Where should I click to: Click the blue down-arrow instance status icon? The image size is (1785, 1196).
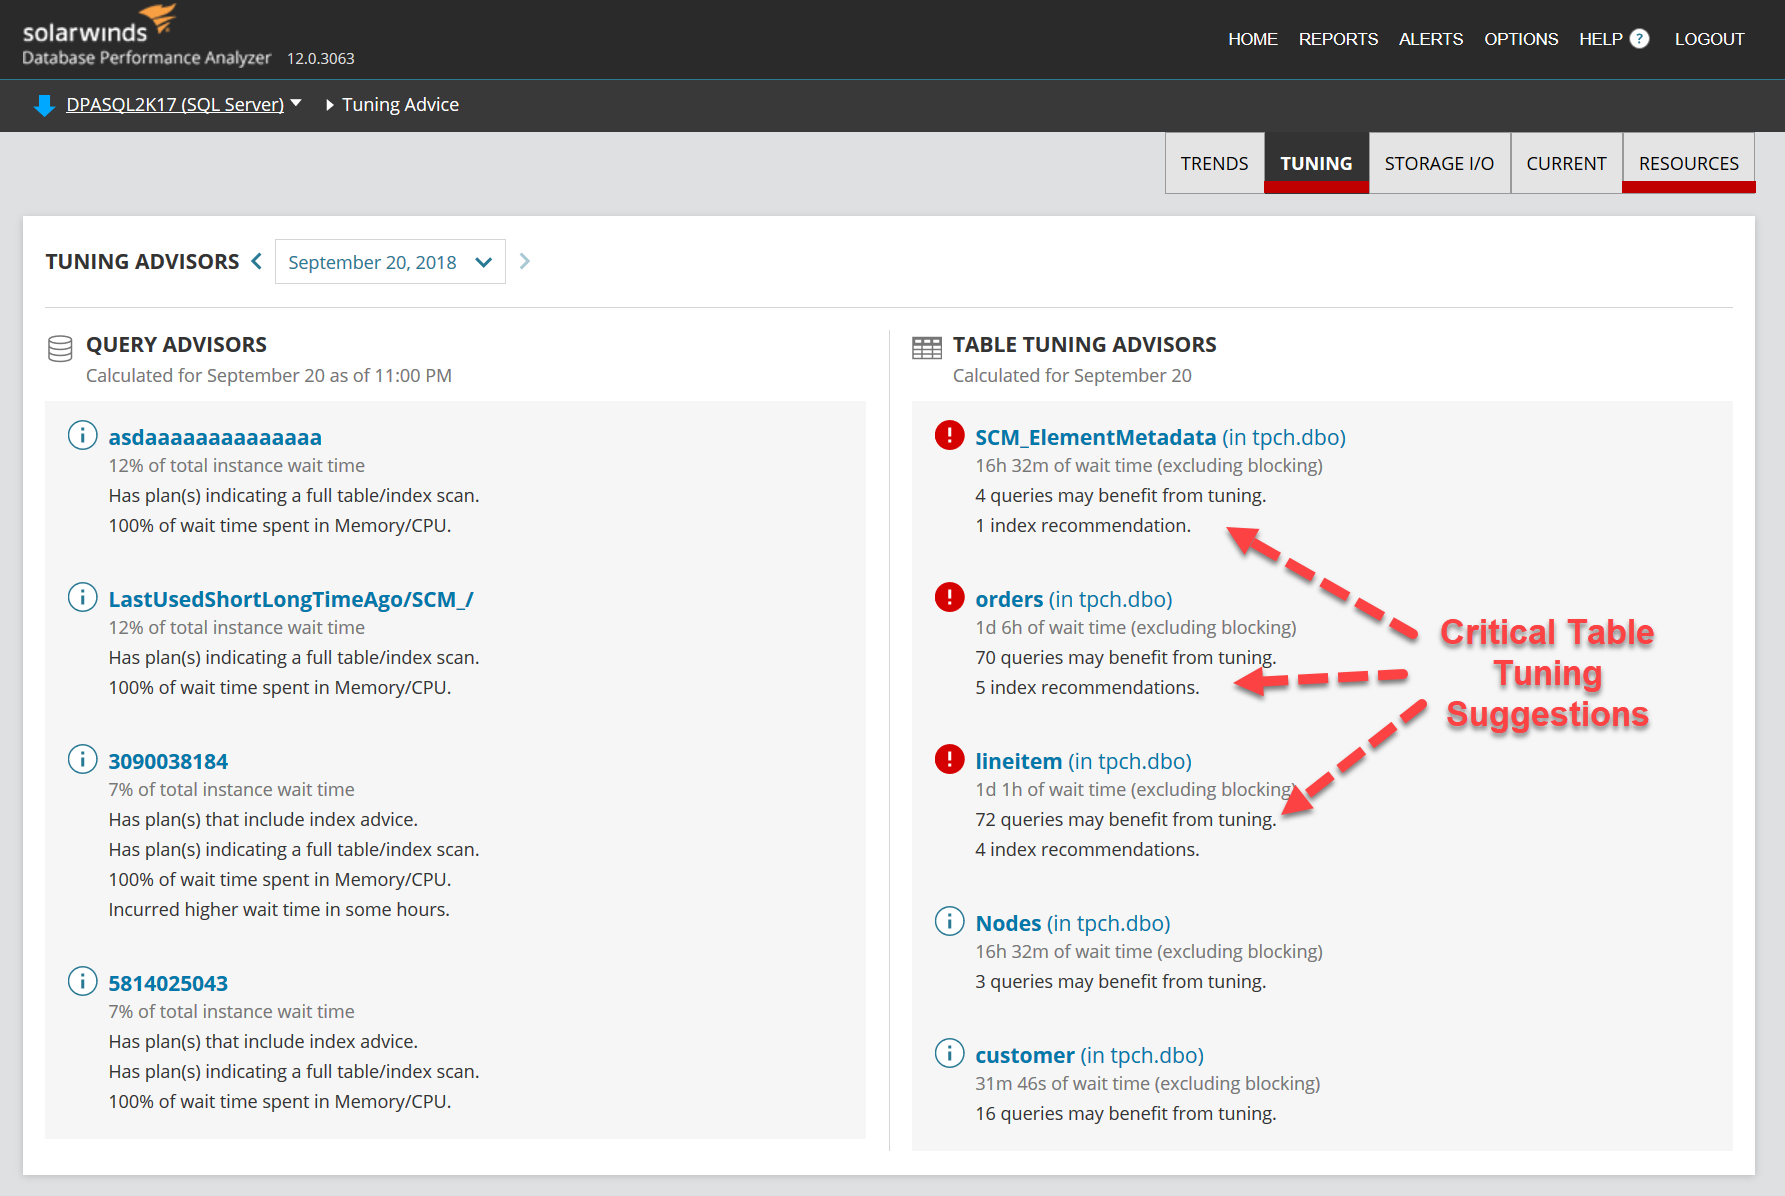pos(44,105)
